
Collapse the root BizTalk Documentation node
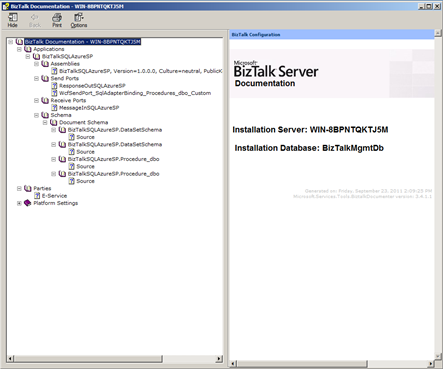(x=11, y=42)
